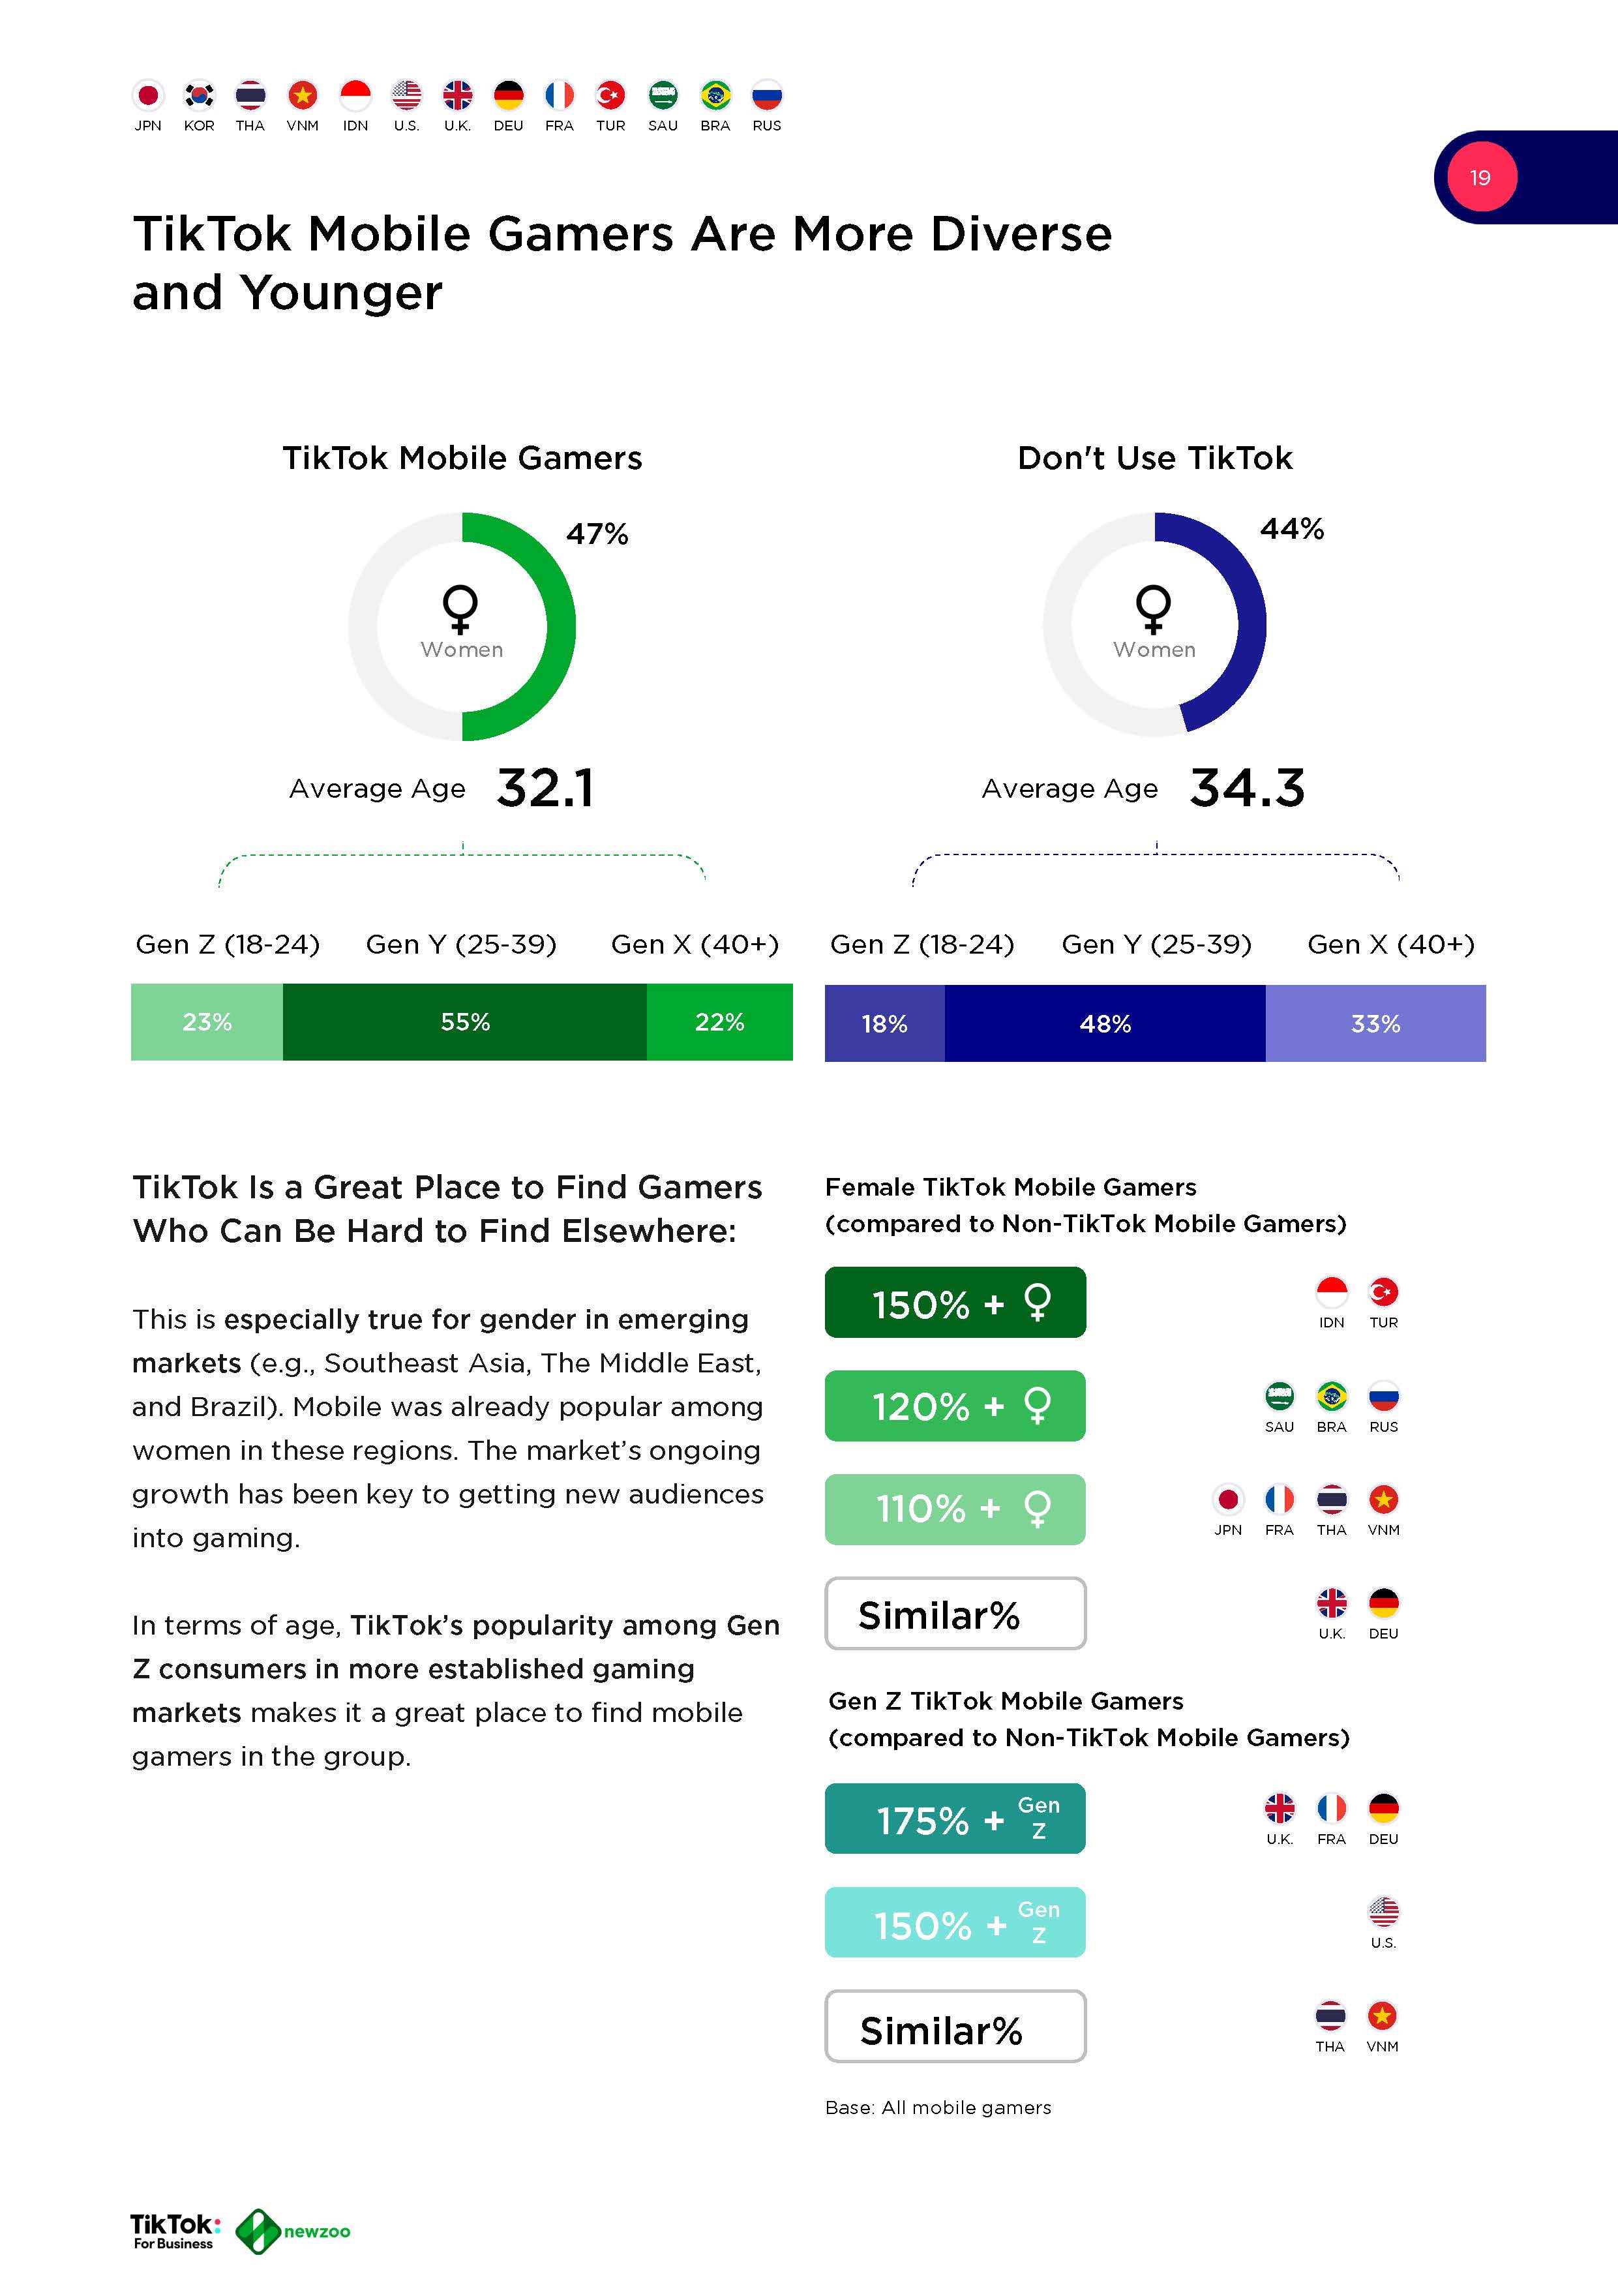The width and height of the screenshot is (1618, 2296).
Task: Click the Turkey flag in top row
Action: [x=610, y=96]
